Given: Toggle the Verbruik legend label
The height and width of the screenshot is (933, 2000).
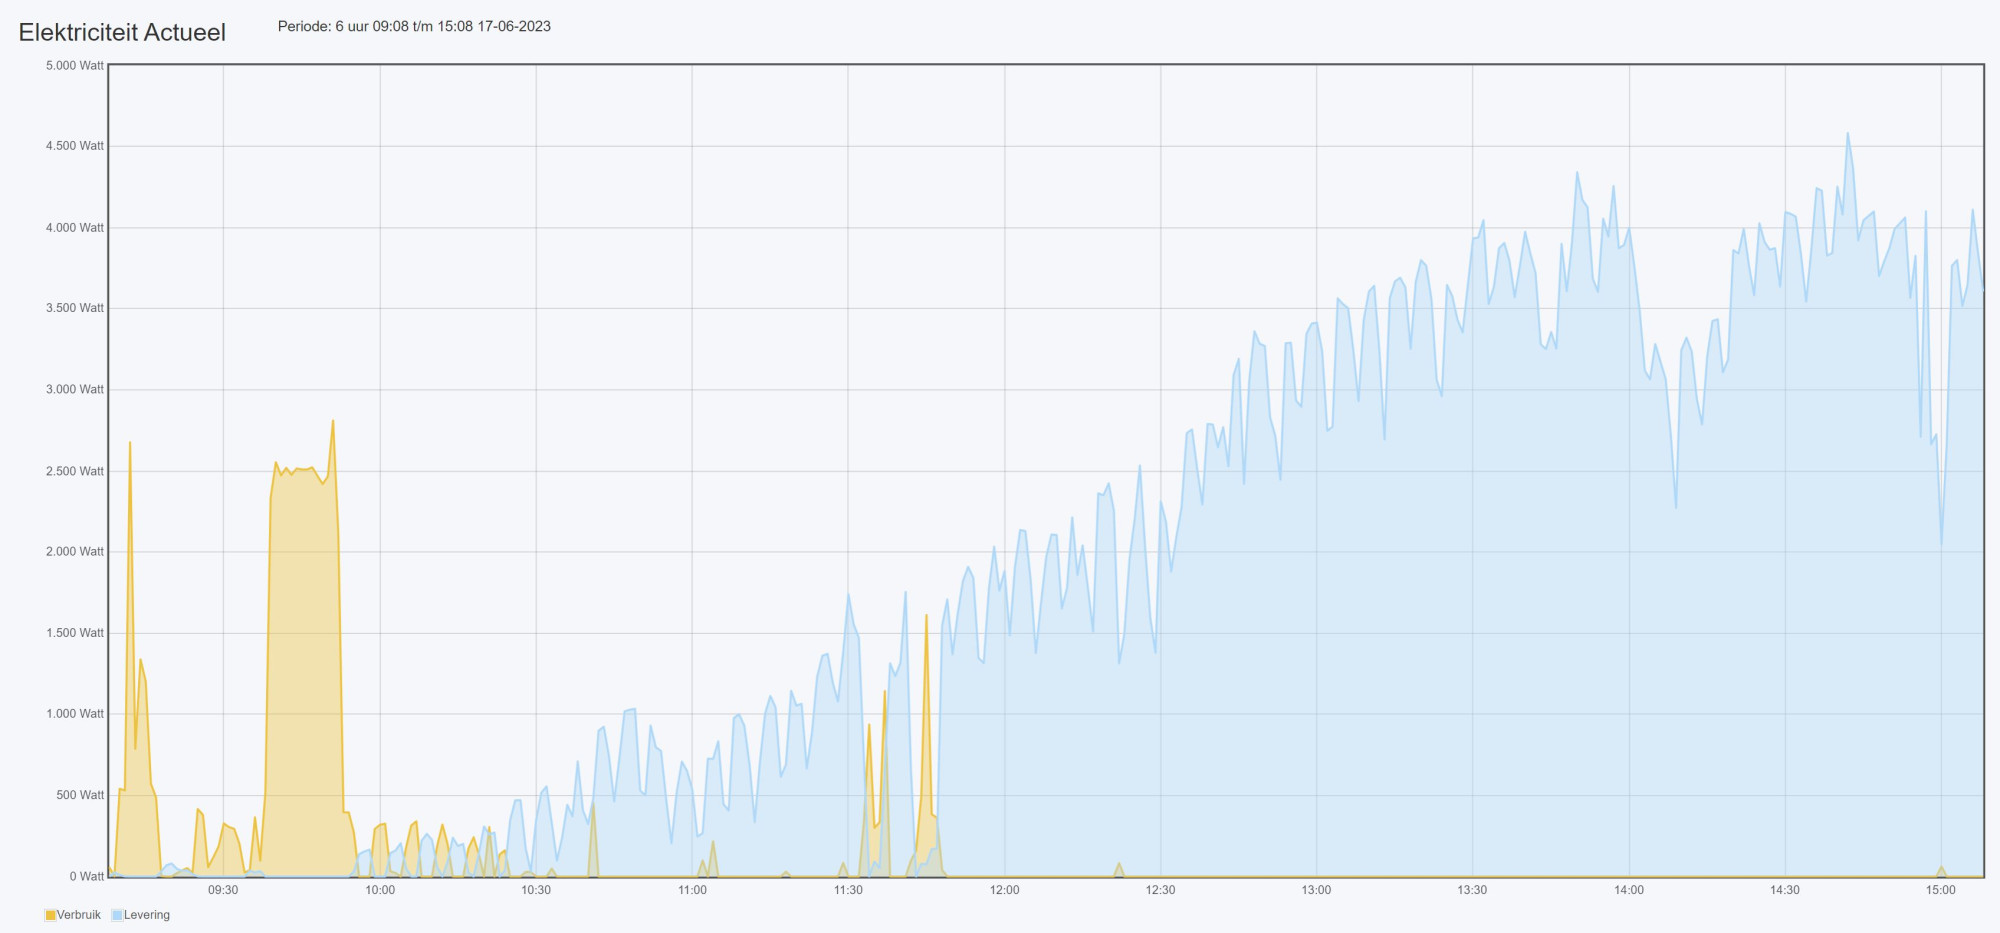Looking at the screenshot, I should [79, 915].
